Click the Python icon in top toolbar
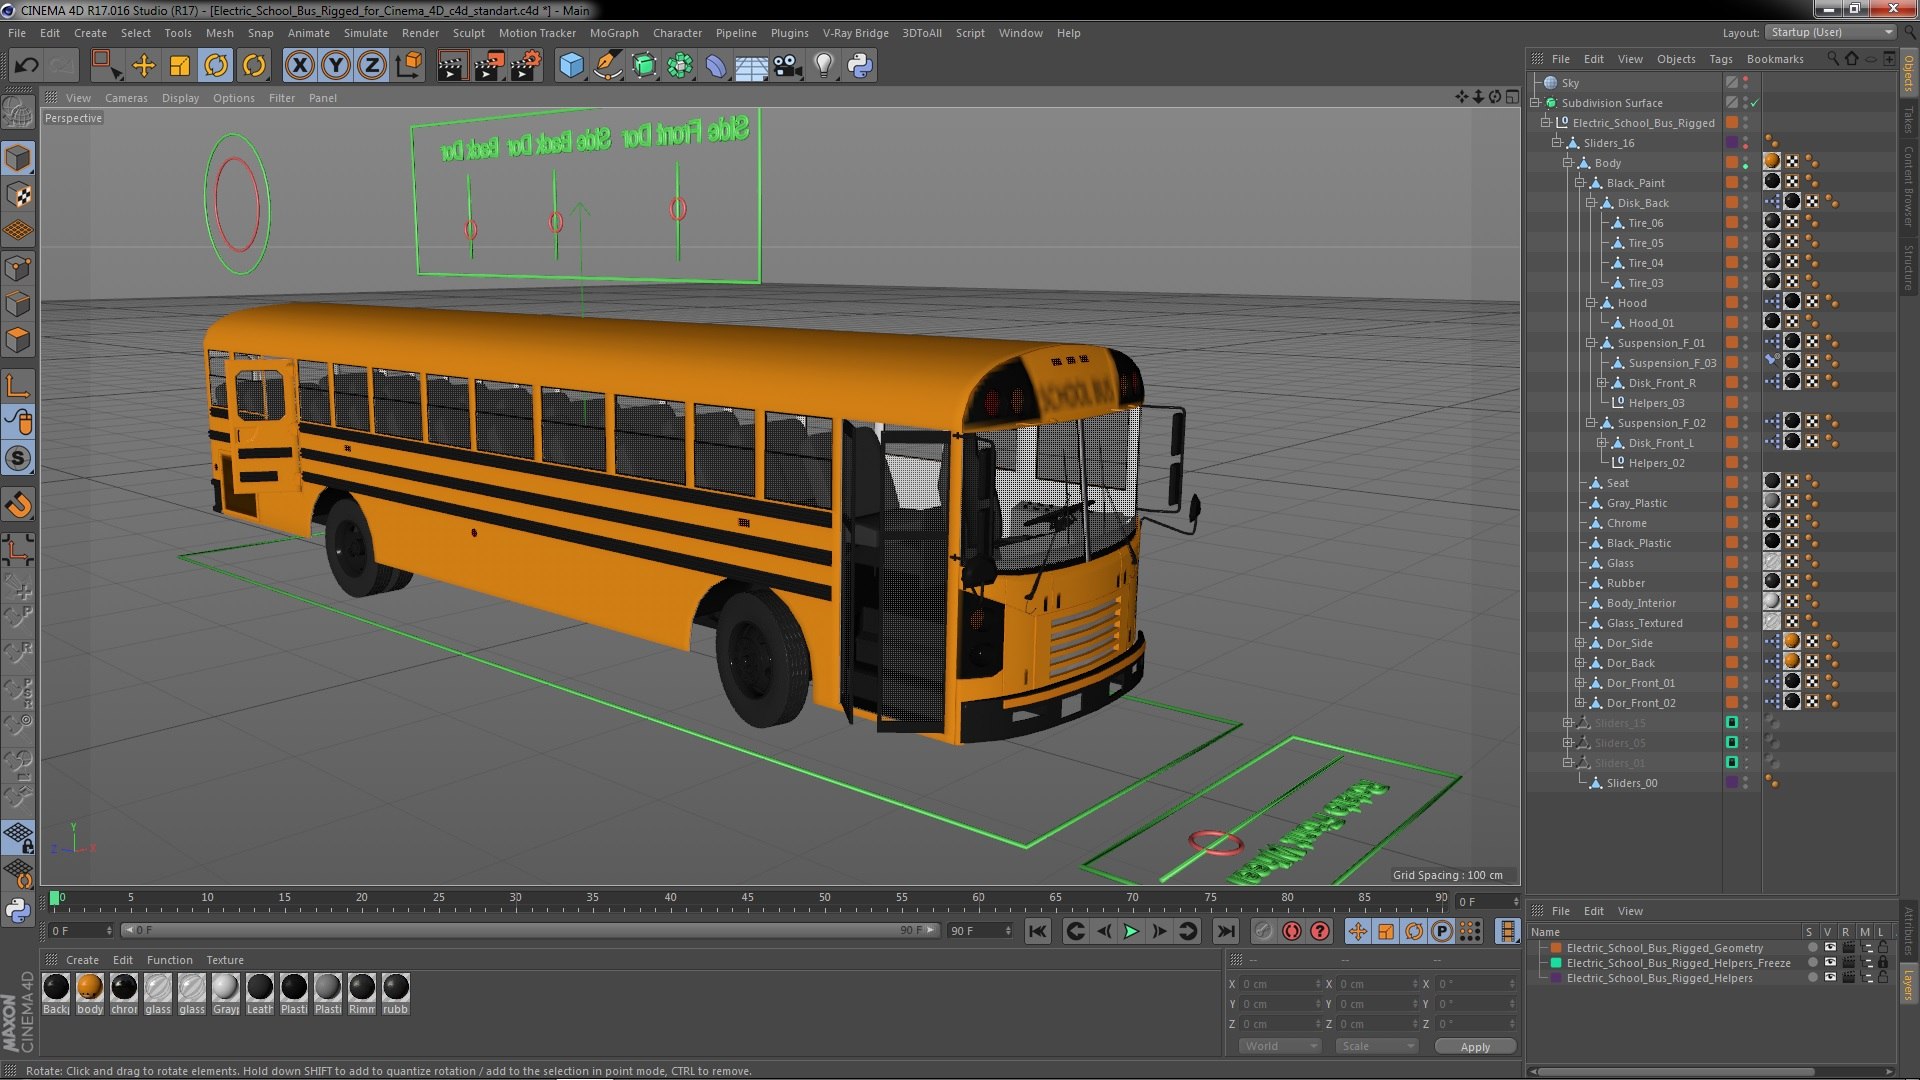The width and height of the screenshot is (1920, 1080). pyautogui.click(x=860, y=66)
